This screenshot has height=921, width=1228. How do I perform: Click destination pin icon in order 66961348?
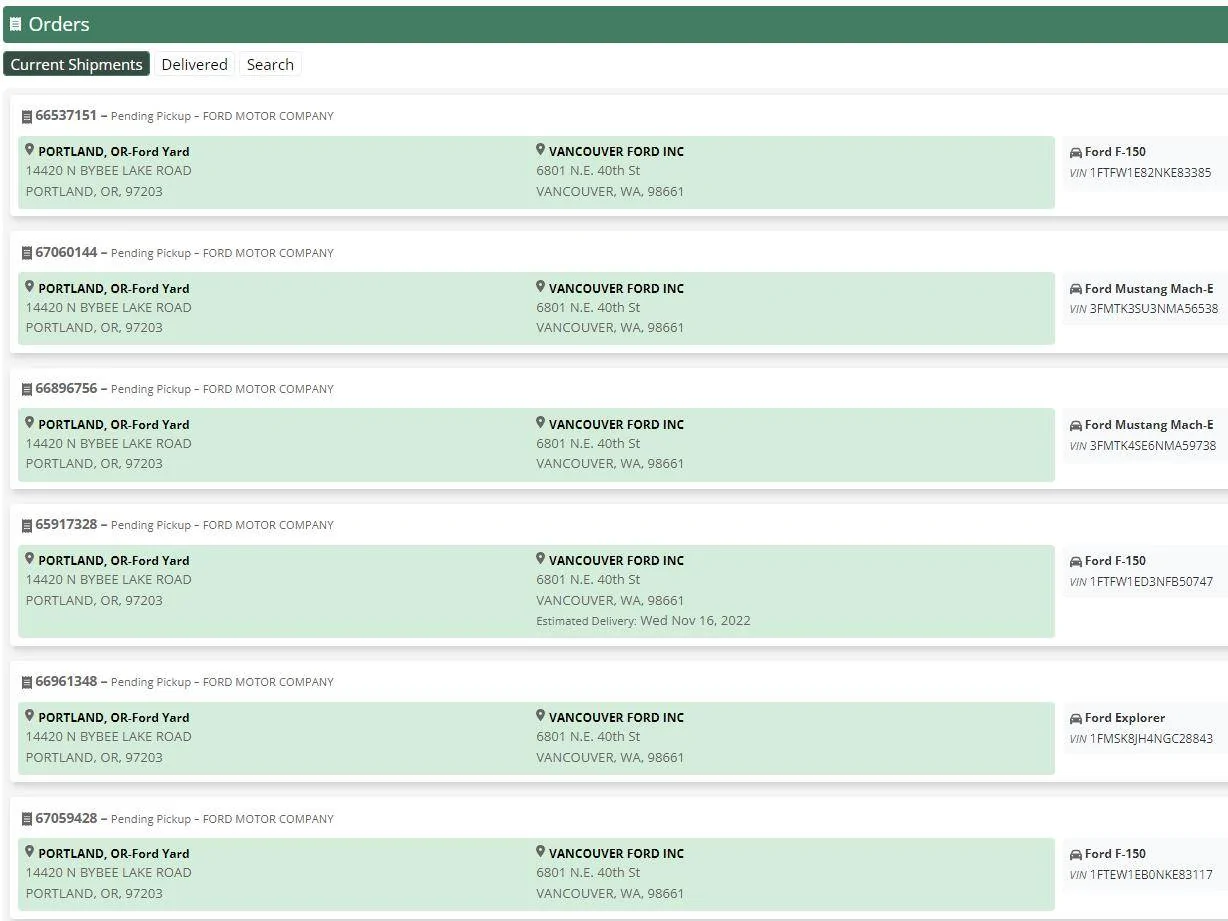pyautogui.click(x=540, y=716)
